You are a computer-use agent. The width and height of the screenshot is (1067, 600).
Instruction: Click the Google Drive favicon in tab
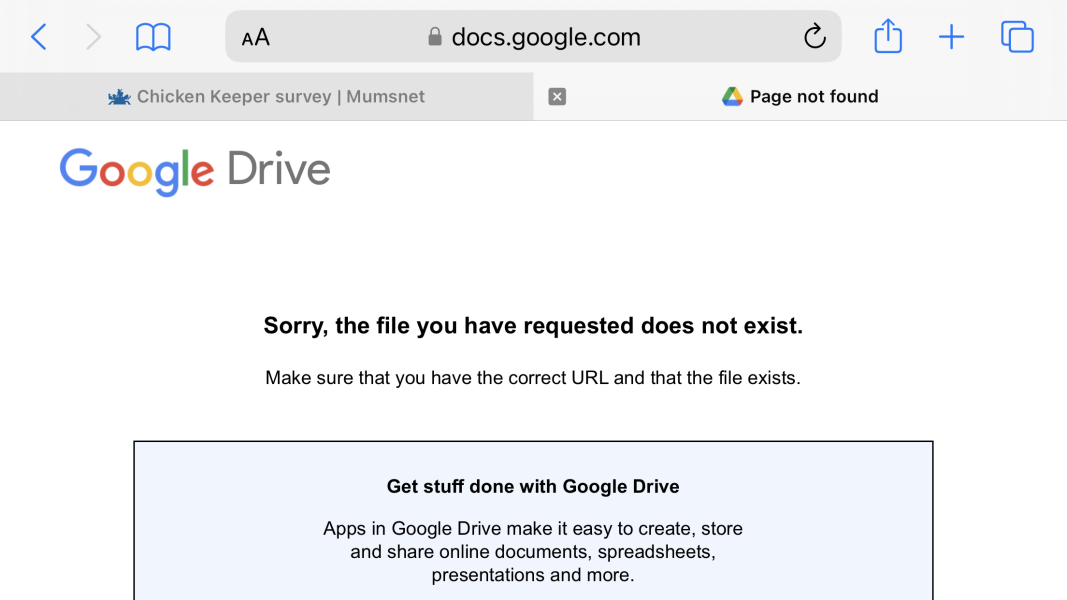click(733, 96)
